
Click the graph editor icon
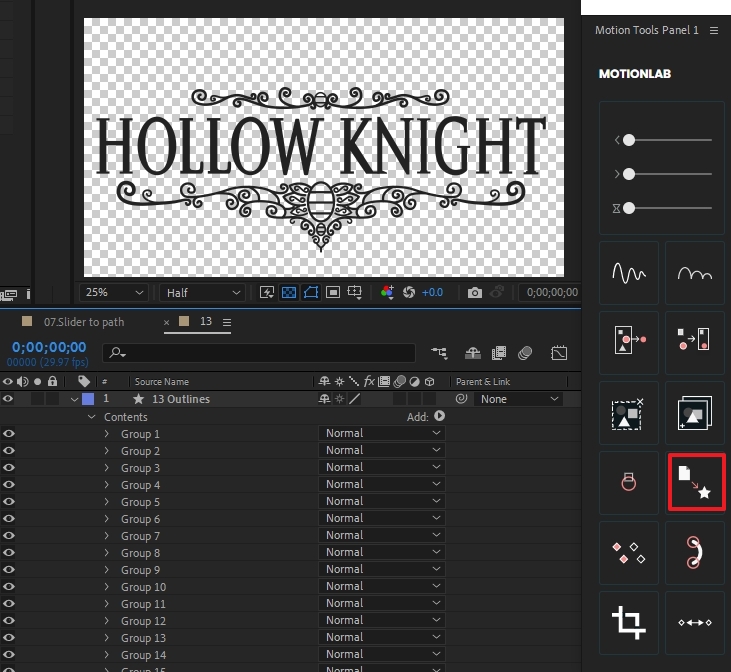coord(559,353)
